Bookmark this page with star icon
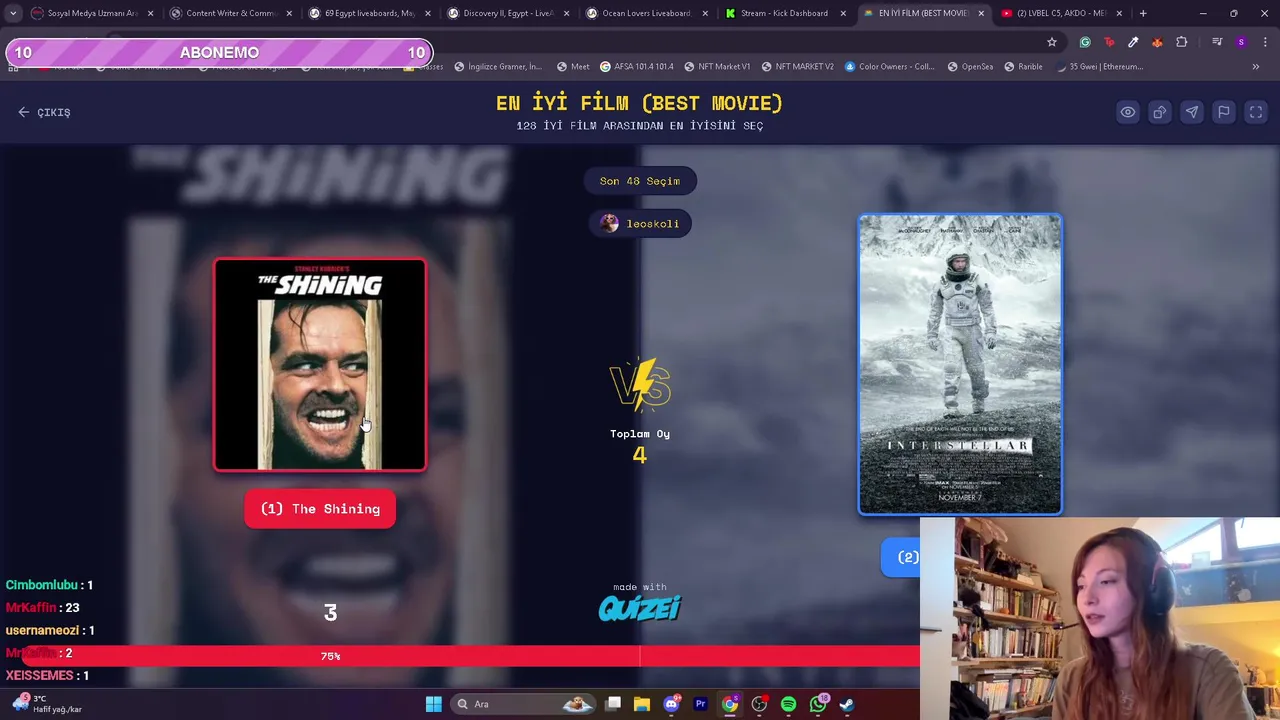1280x720 pixels. [1052, 42]
